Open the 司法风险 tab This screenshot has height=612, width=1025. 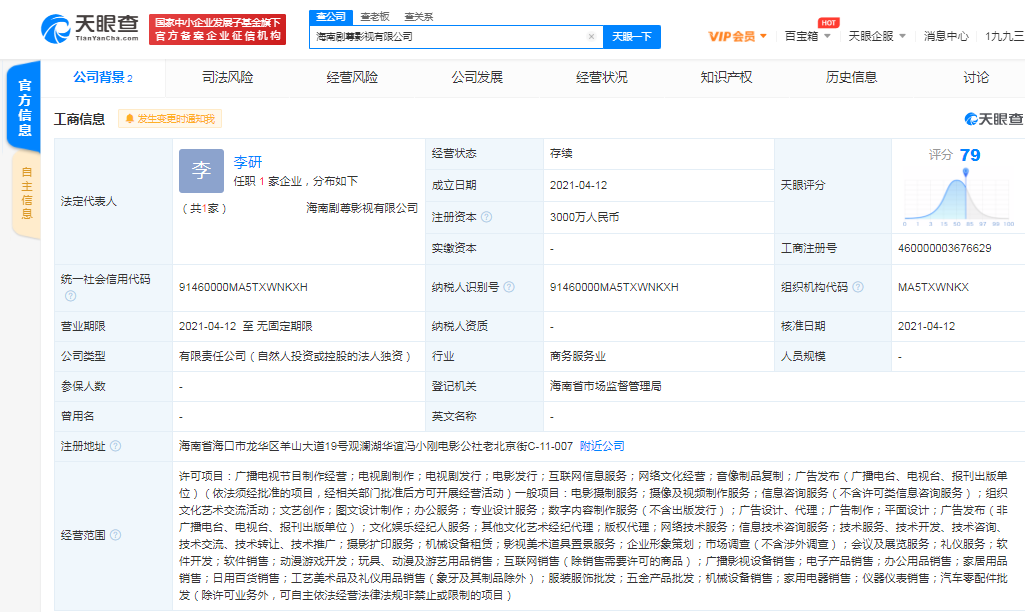[x=227, y=78]
